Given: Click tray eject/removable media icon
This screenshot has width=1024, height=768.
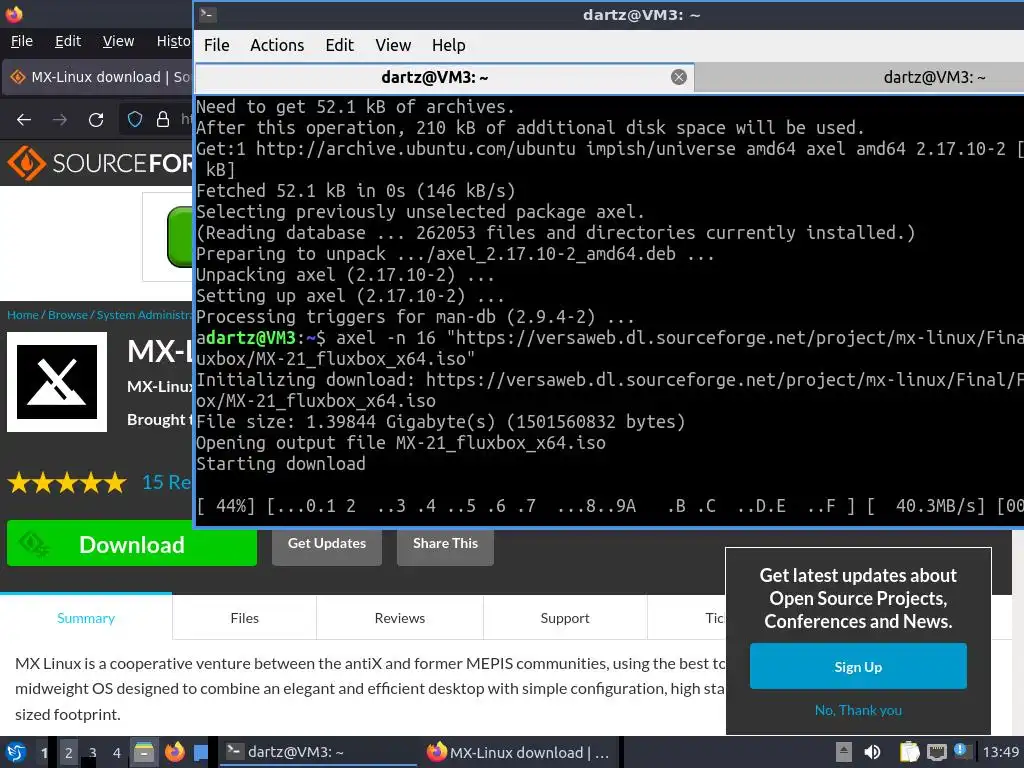Looking at the screenshot, I should pos(844,752).
